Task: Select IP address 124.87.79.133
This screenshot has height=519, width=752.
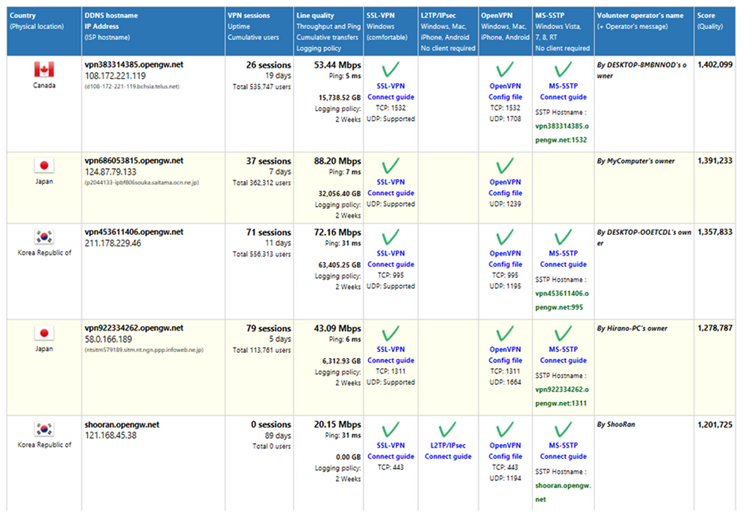Action: (110, 172)
